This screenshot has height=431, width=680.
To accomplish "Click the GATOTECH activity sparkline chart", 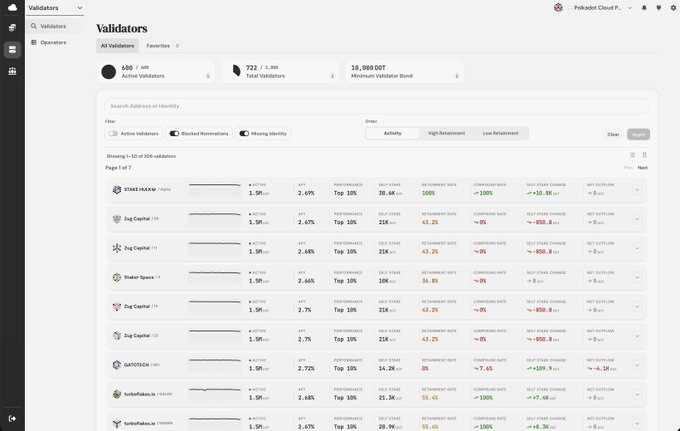I will [215, 365].
